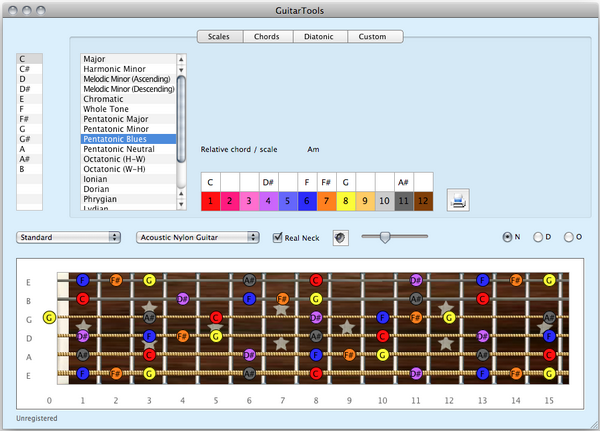The image size is (600, 431).
Task: Select root note C in key list
Action: pyautogui.click(x=29, y=59)
